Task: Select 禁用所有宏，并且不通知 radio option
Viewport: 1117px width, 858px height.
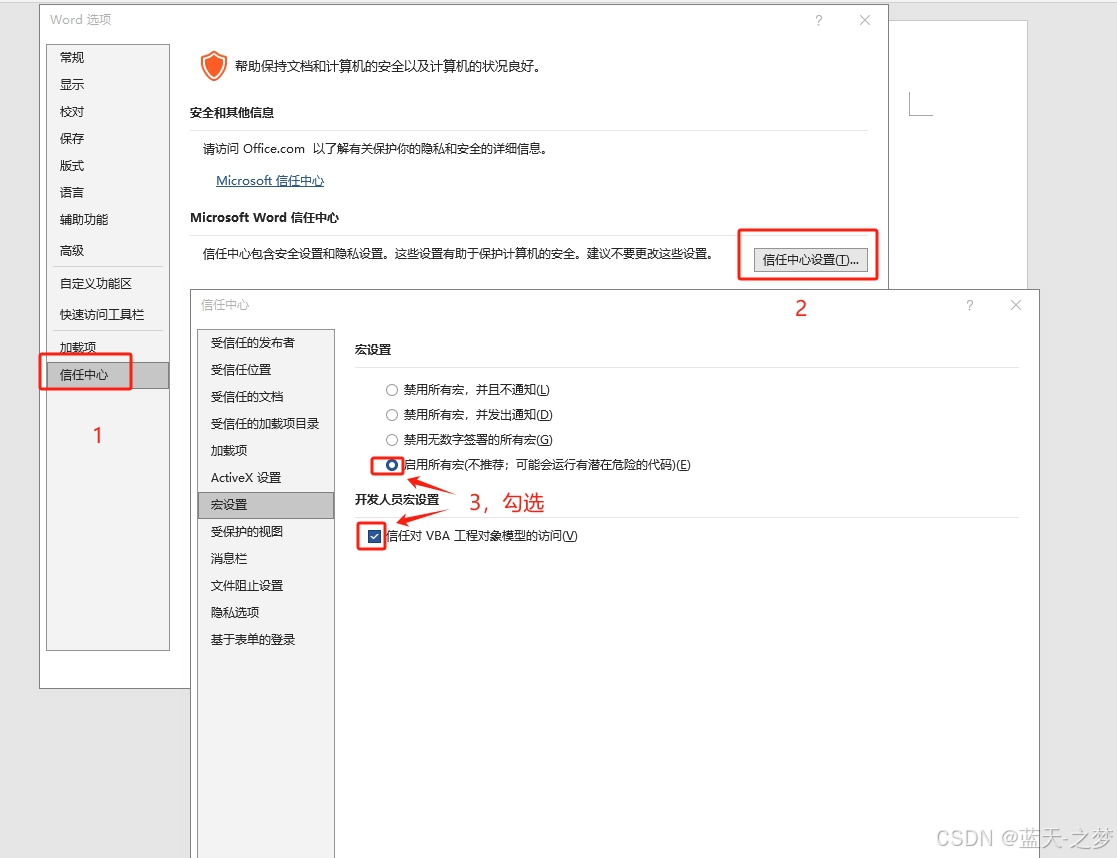Action: point(392,391)
